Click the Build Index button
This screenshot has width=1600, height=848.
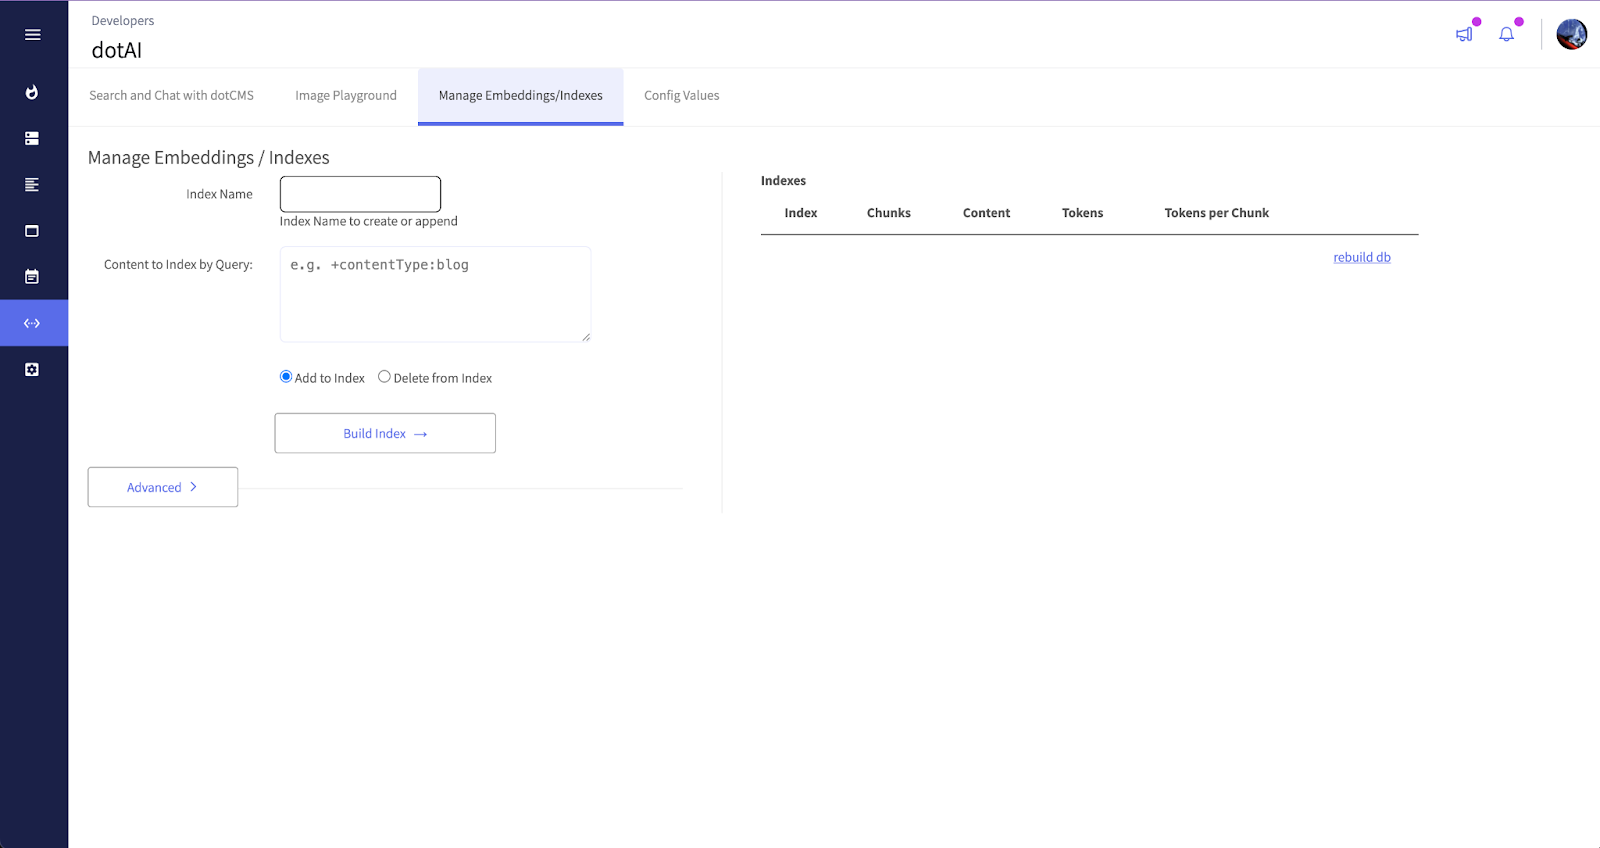[385, 433]
